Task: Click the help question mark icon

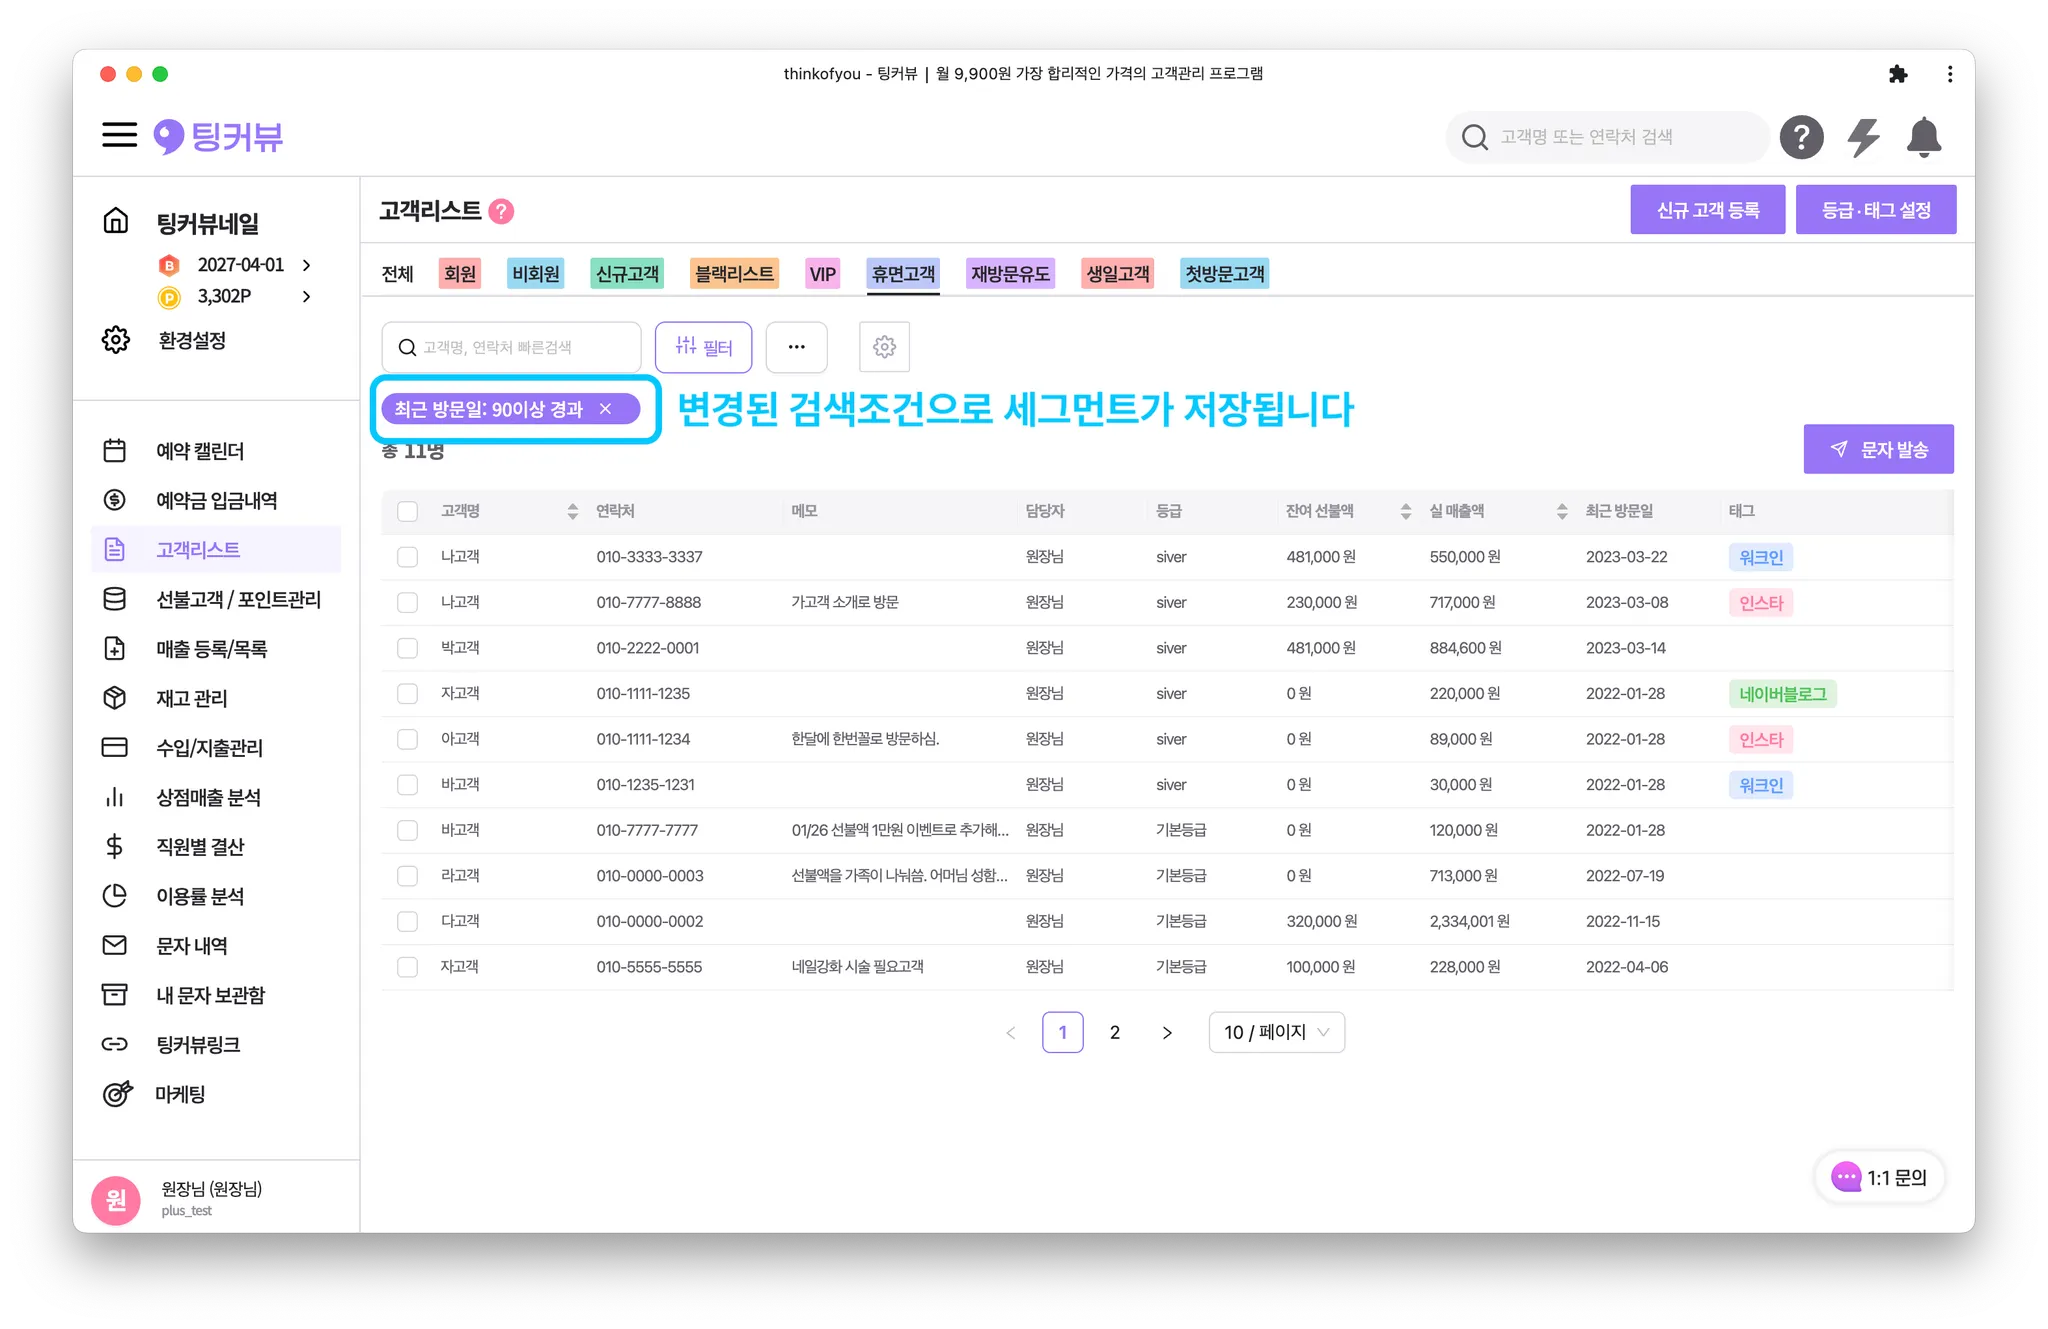Action: 1801,137
